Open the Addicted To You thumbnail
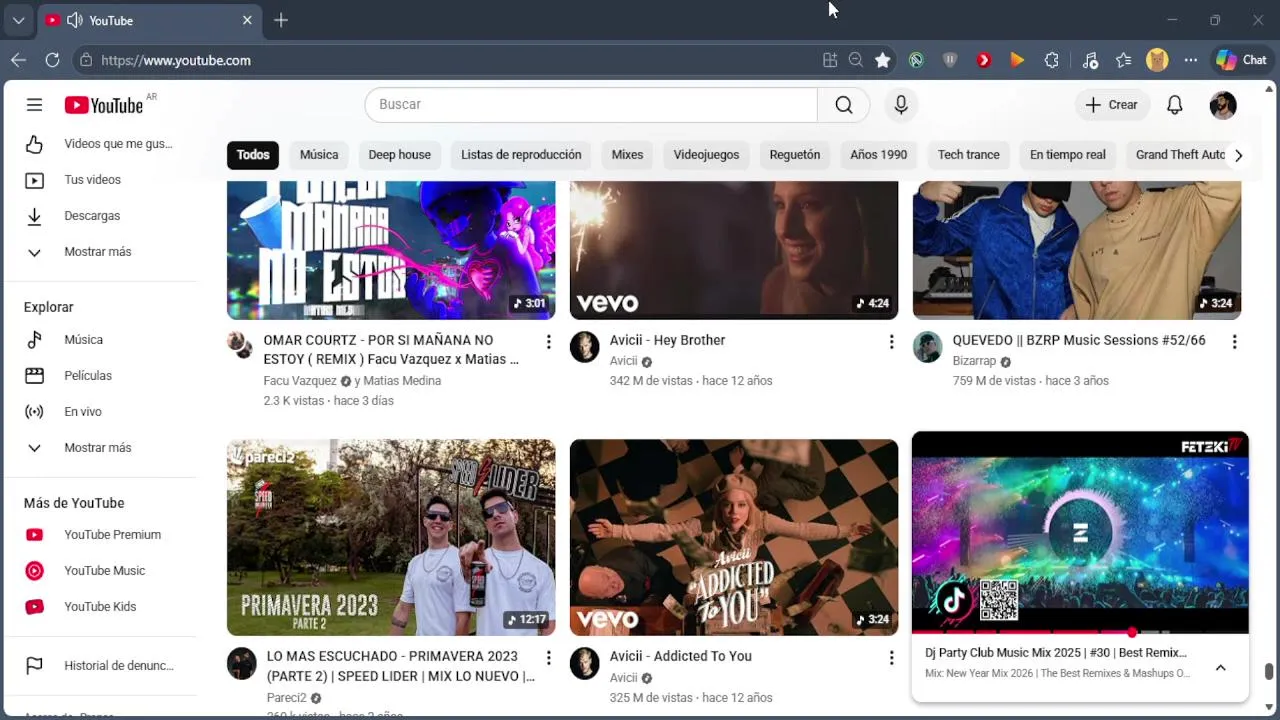The width and height of the screenshot is (1280, 720). [734, 538]
